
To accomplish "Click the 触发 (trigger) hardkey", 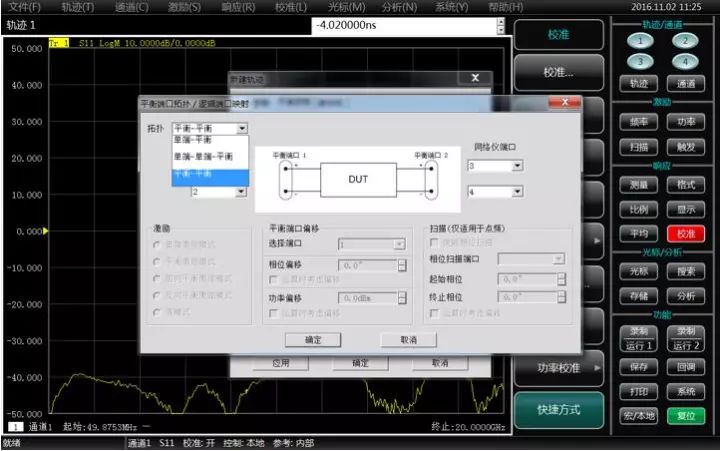I will [x=686, y=147].
